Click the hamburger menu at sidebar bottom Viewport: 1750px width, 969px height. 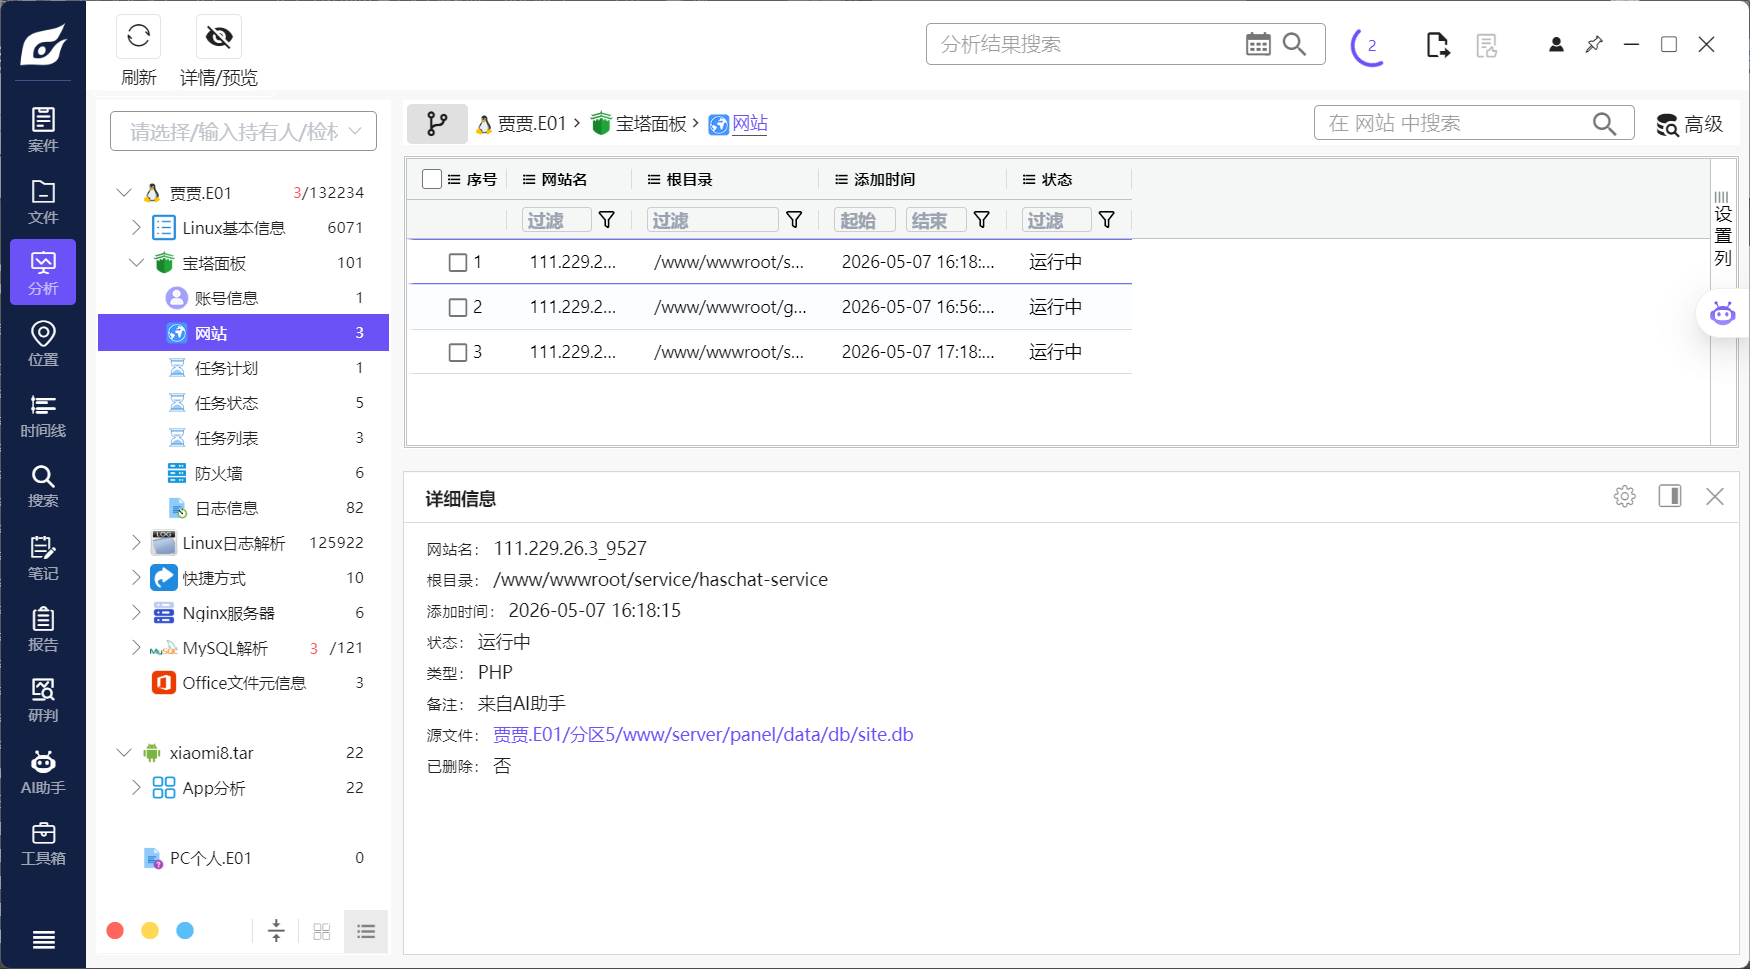(43, 939)
